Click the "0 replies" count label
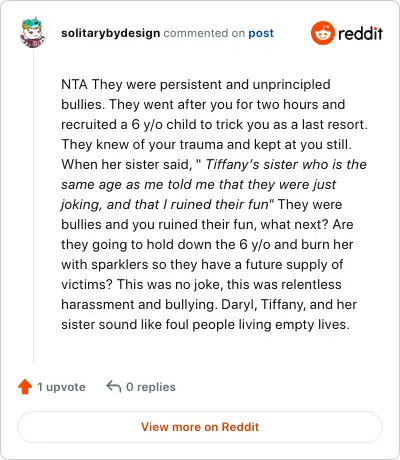 [151, 387]
